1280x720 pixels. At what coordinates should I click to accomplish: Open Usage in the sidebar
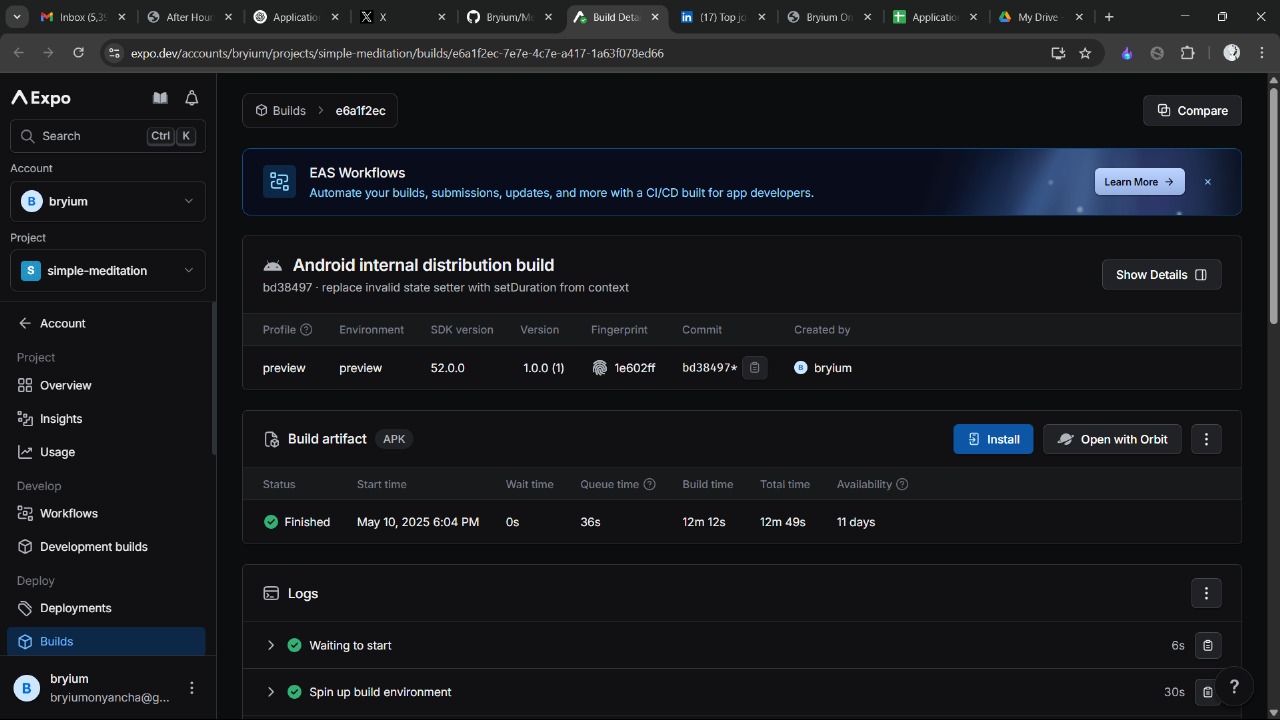(57, 452)
